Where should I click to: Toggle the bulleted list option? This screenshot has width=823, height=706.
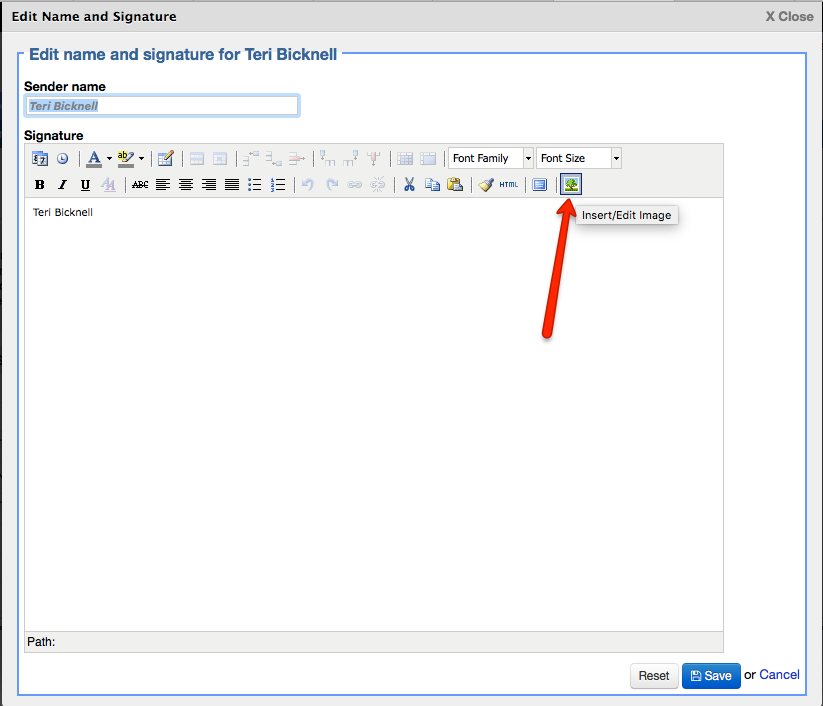(x=255, y=184)
